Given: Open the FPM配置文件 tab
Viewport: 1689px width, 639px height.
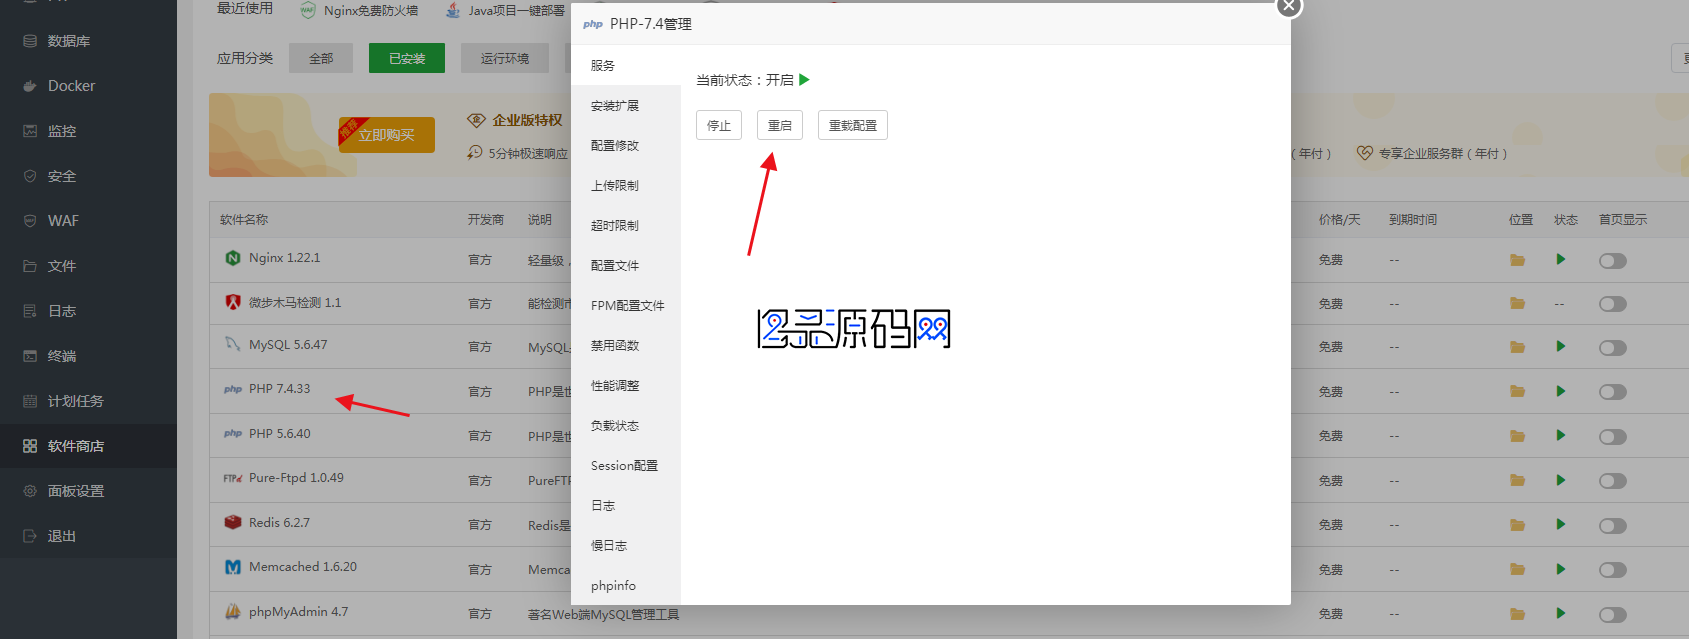Looking at the screenshot, I should tap(626, 305).
